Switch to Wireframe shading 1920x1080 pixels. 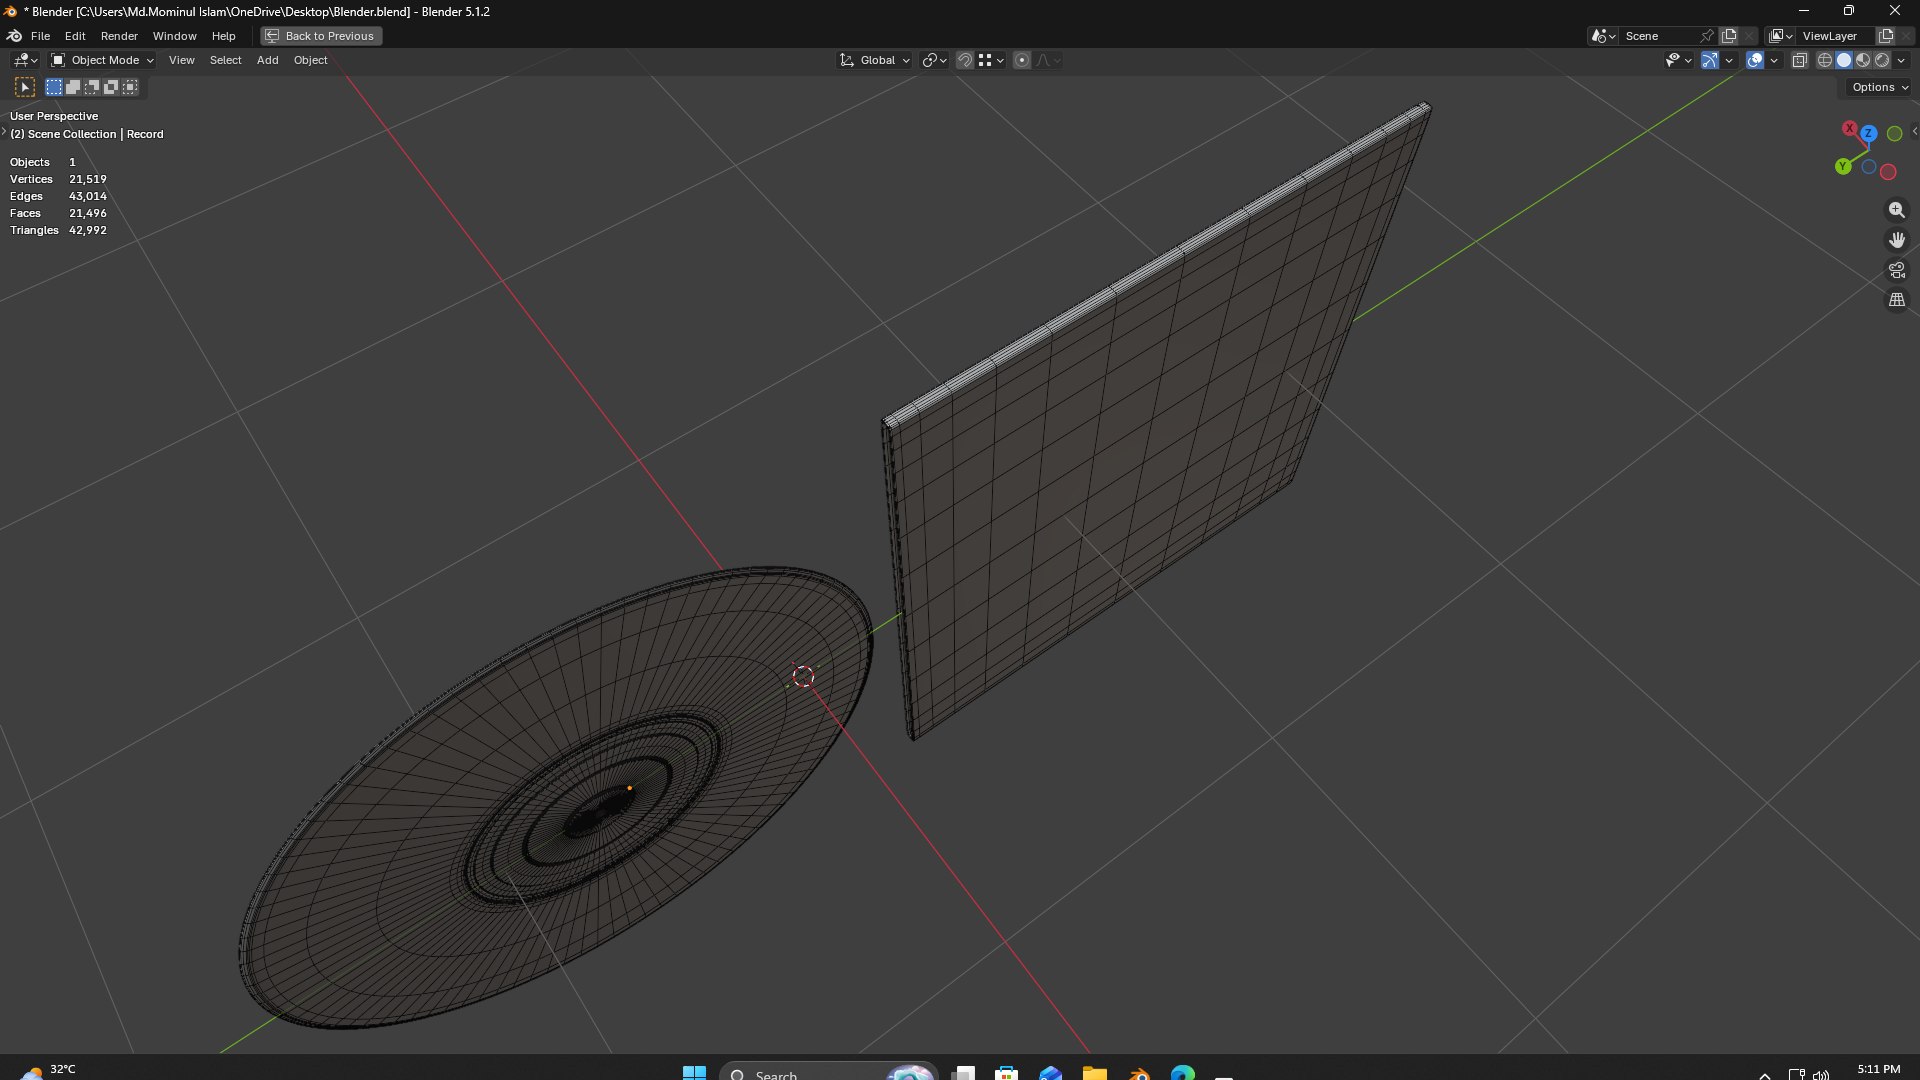(1825, 60)
